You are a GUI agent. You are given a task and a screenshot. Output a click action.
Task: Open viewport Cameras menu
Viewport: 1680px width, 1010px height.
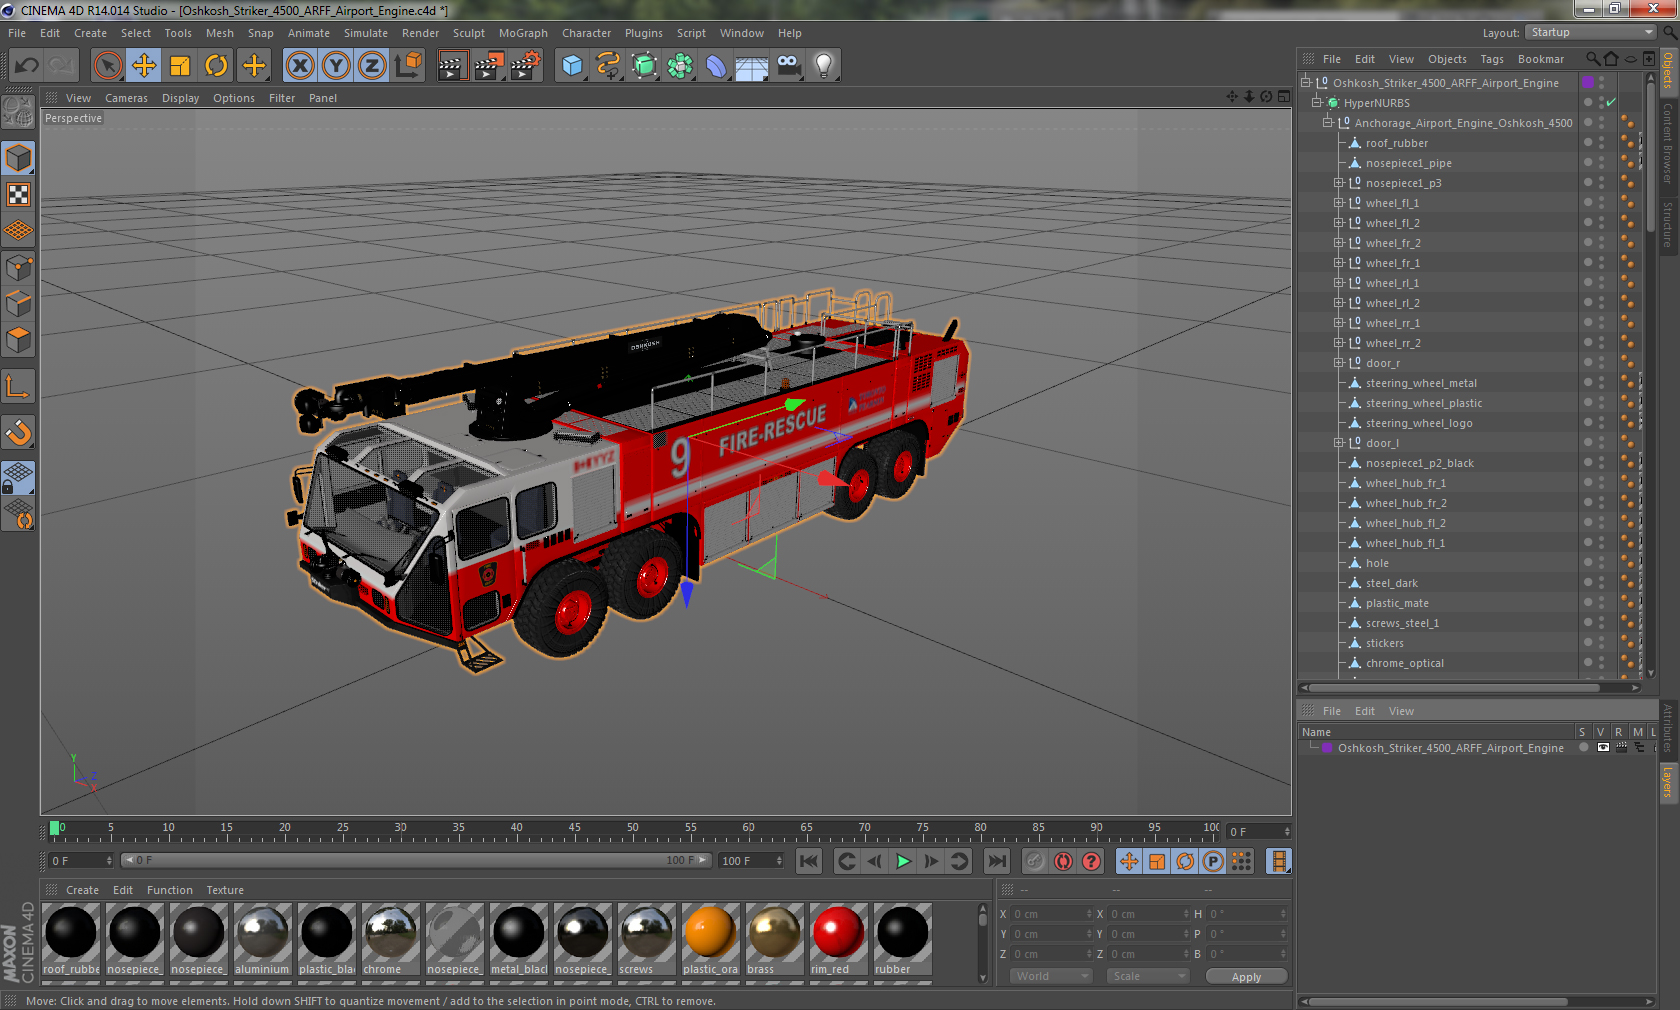pyautogui.click(x=126, y=98)
